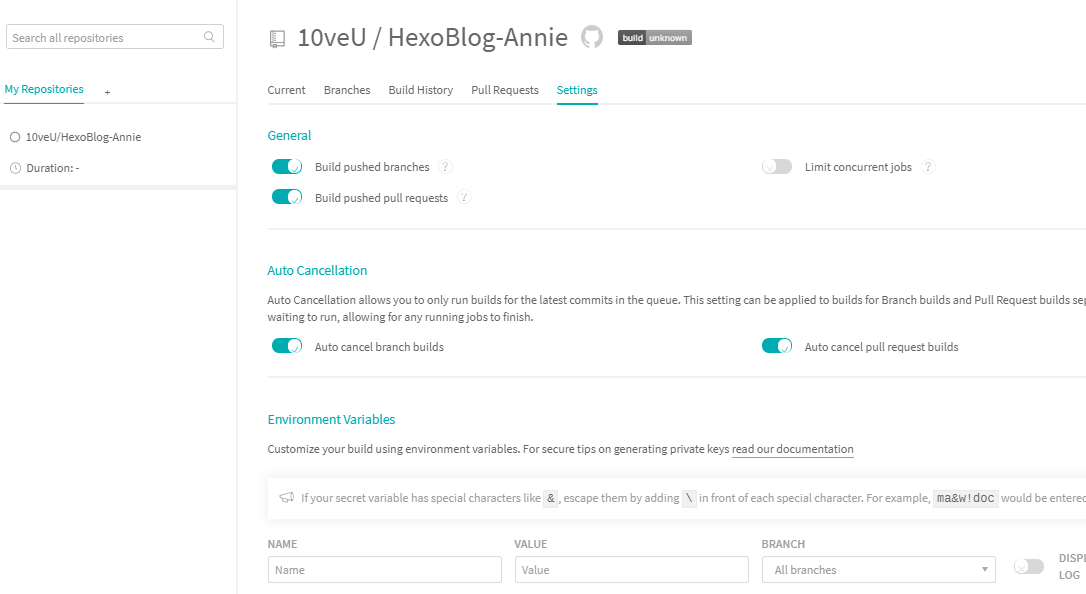Click help icon beside Build pushed pull requests
This screenshot has width=1086, height=594.
tap(464, 198)
